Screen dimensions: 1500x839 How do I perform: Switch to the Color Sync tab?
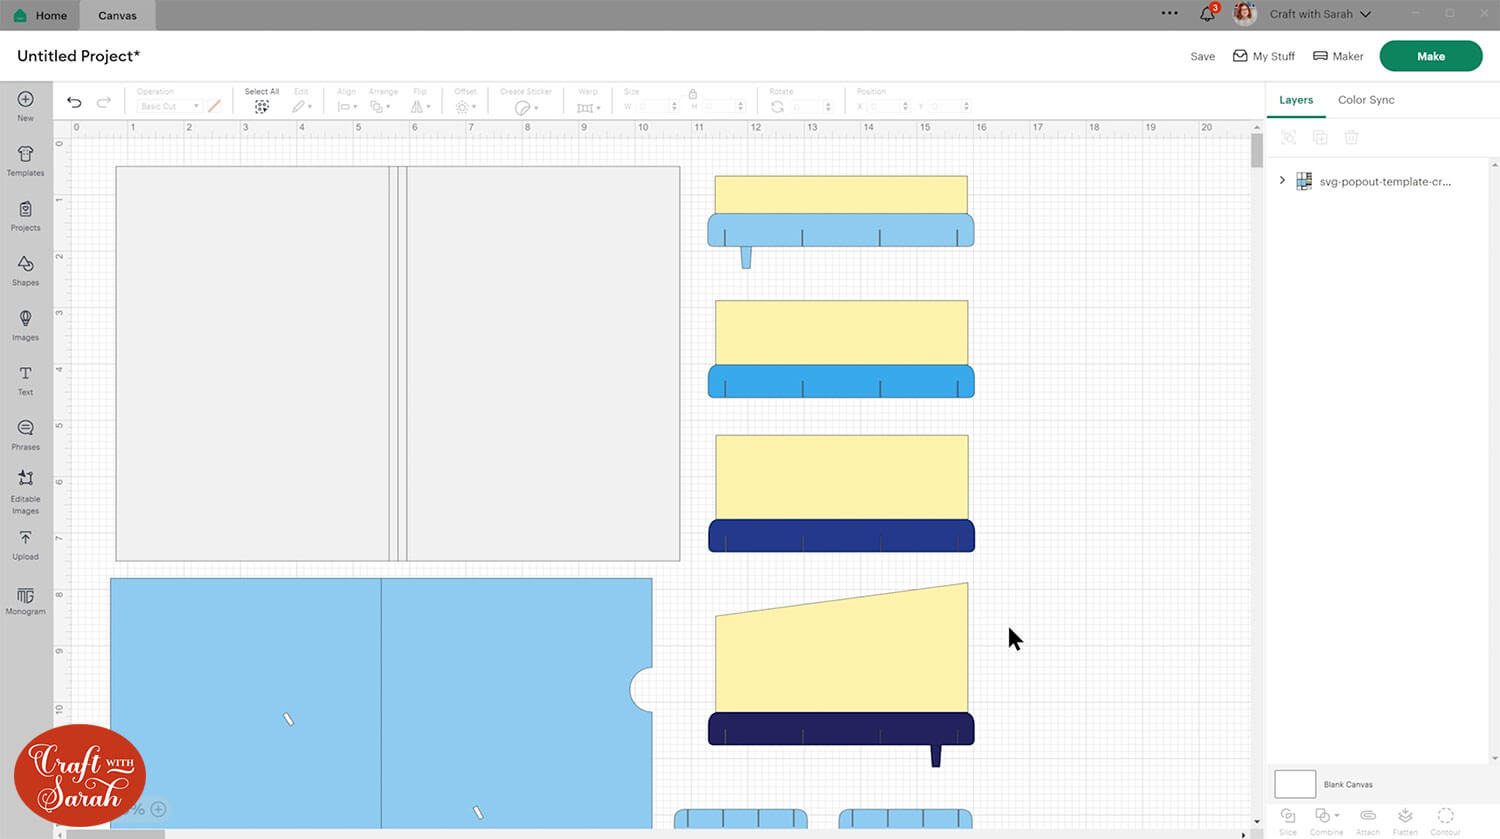(x=1366, y=100)
